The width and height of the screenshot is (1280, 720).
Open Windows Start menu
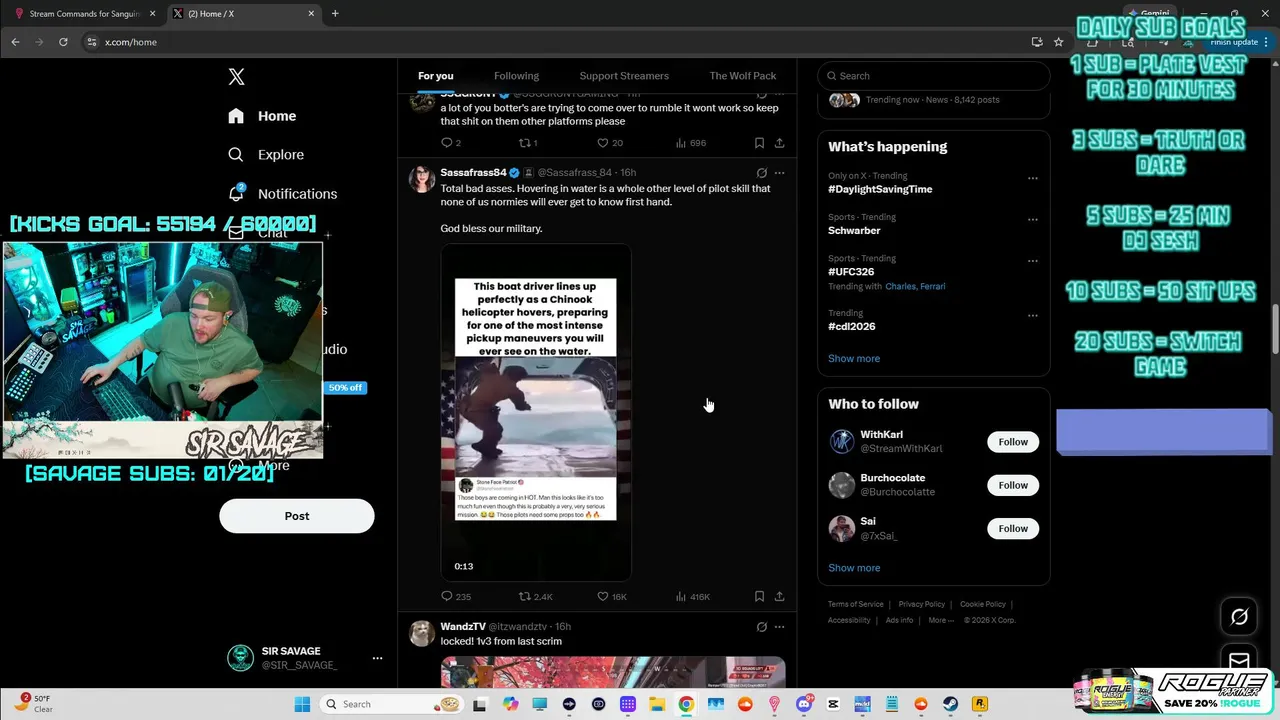[302, 704]
